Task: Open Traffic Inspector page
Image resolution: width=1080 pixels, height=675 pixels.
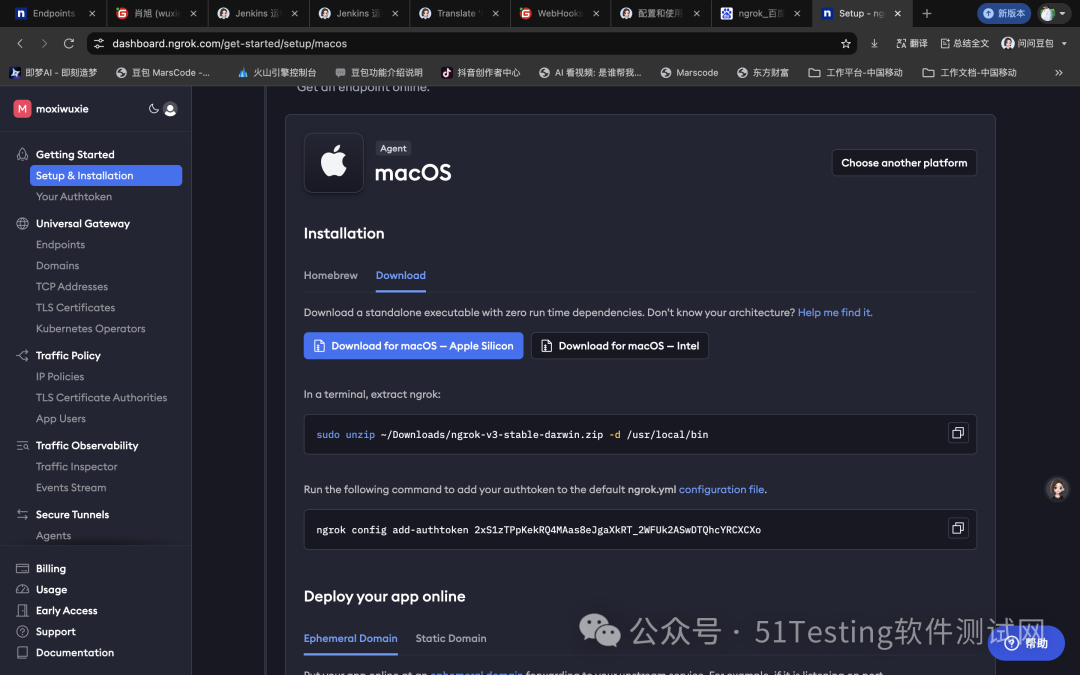Action: pyautogui.click(x=76, y=466)
